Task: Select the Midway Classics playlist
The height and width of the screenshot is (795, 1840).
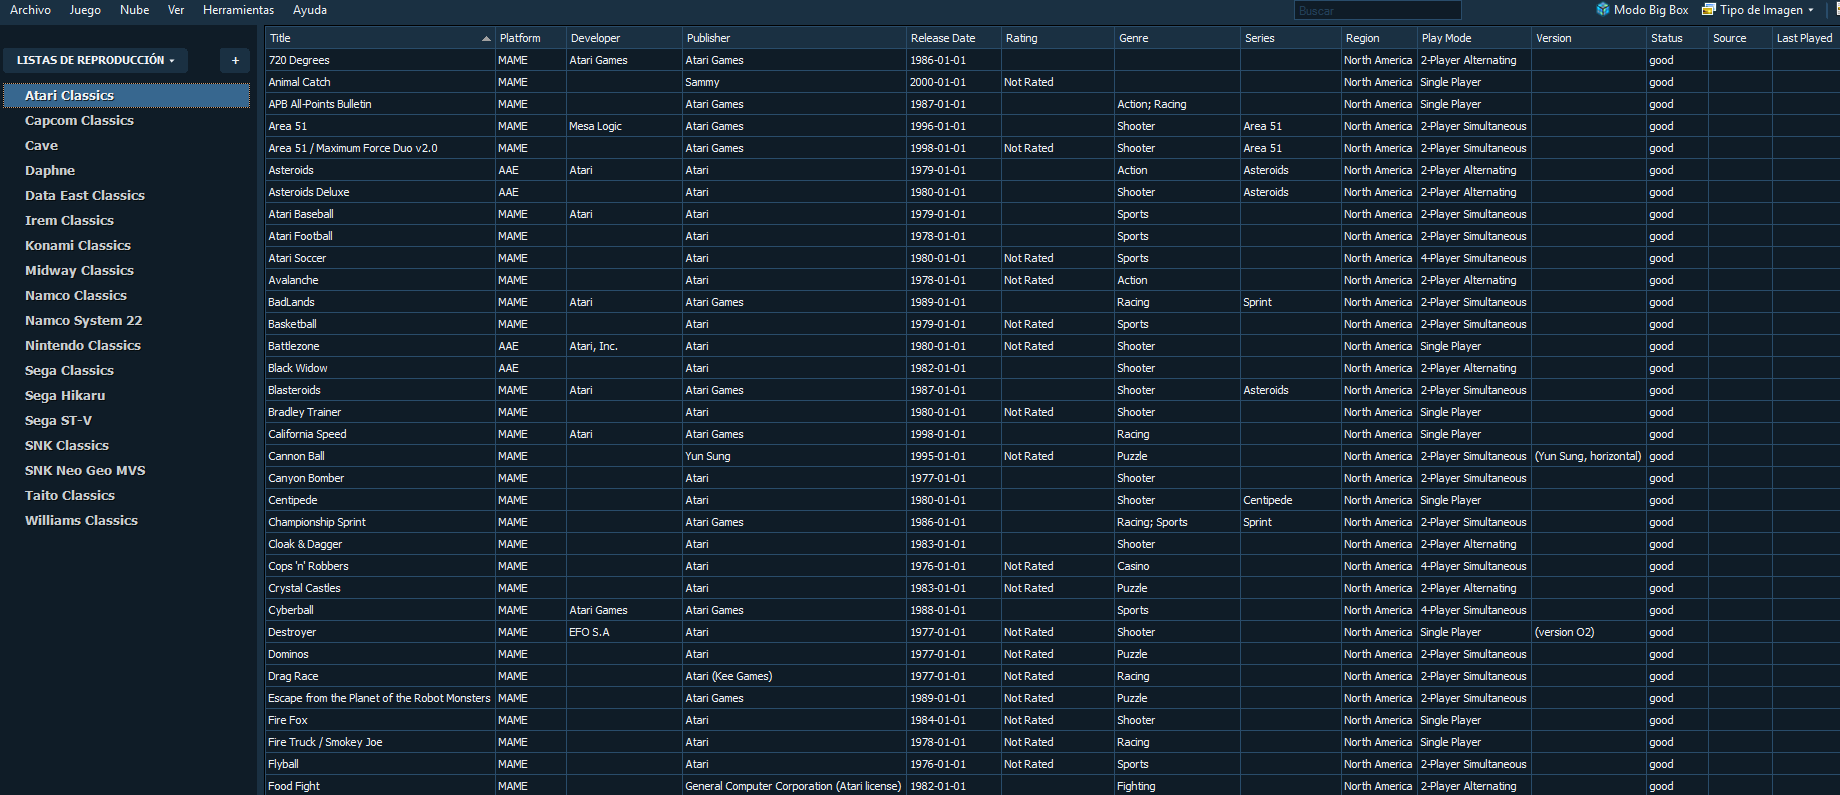Action: tap(79, 270)
